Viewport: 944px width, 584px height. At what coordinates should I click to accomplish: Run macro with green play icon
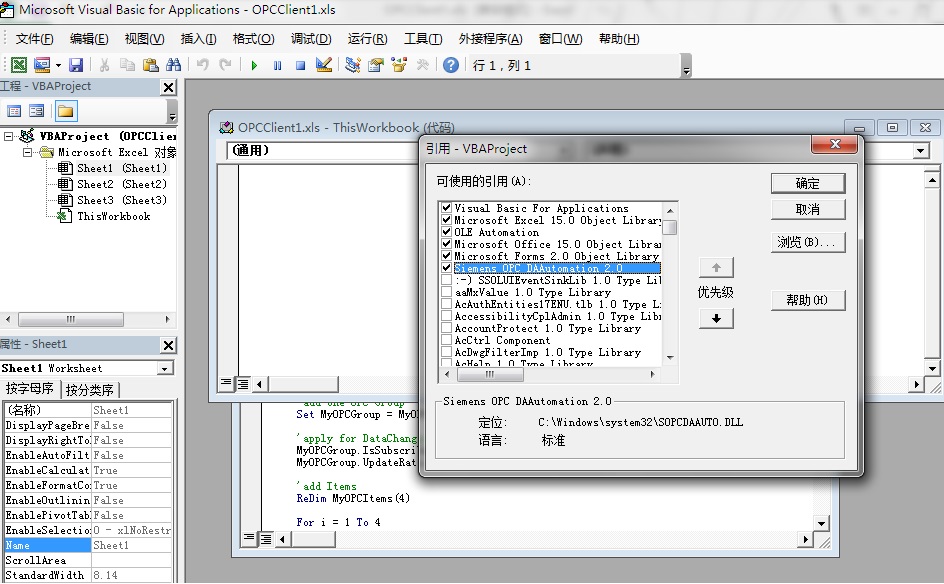click(254, 65)
